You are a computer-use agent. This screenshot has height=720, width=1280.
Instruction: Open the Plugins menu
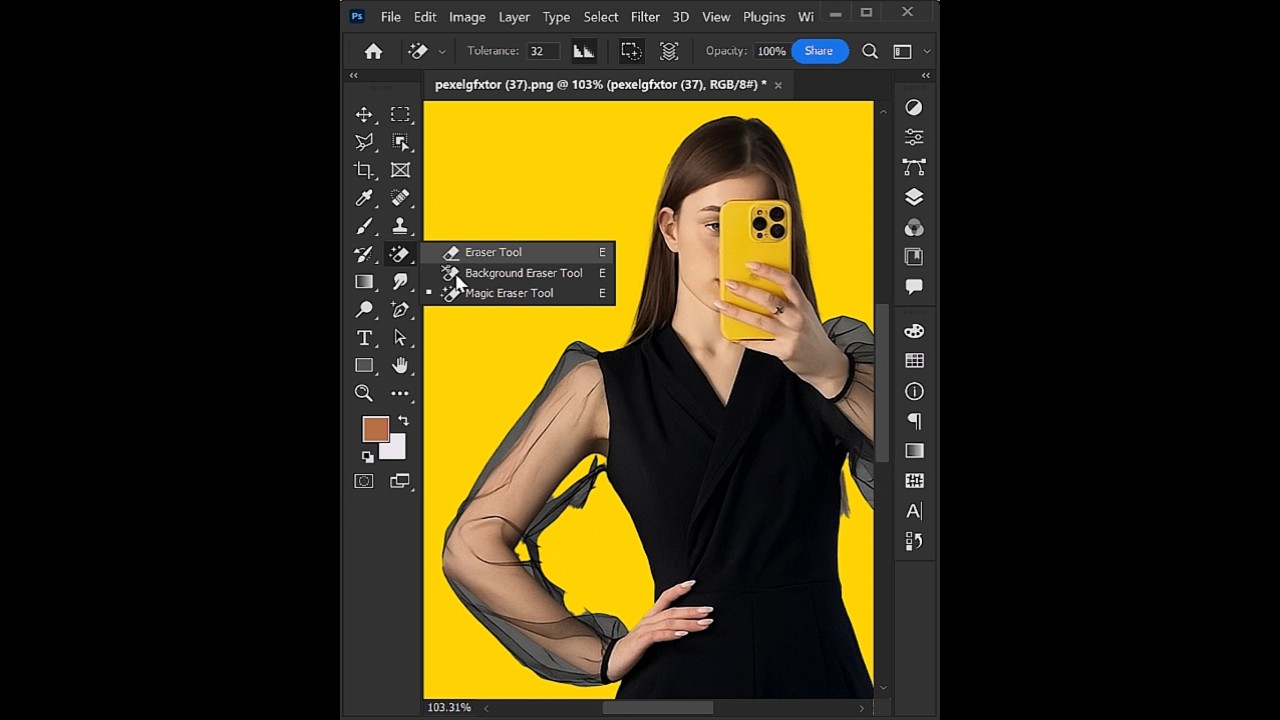tap(764, 17)
